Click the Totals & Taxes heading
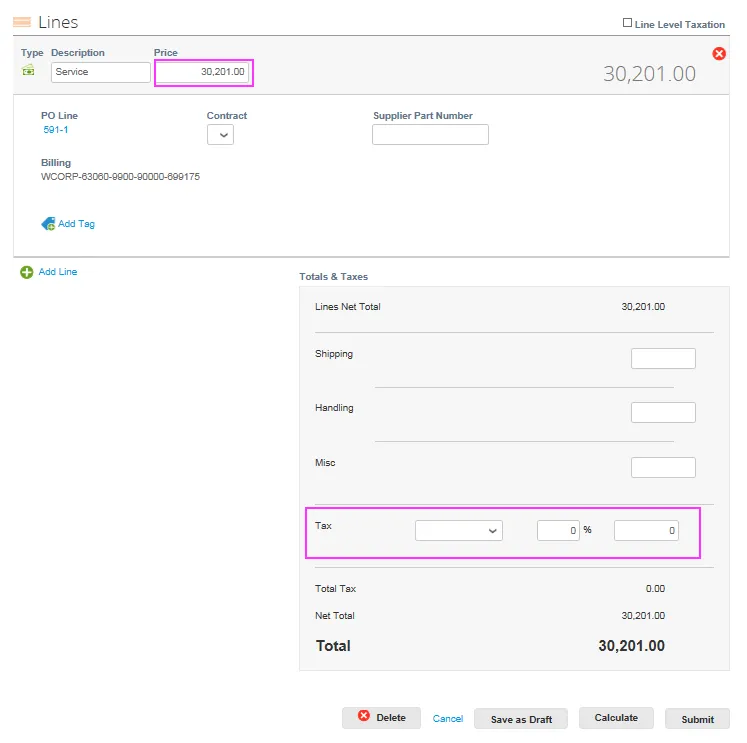Image resolution: width=747 pixels, height=743 pixels. tap(333, 277)
